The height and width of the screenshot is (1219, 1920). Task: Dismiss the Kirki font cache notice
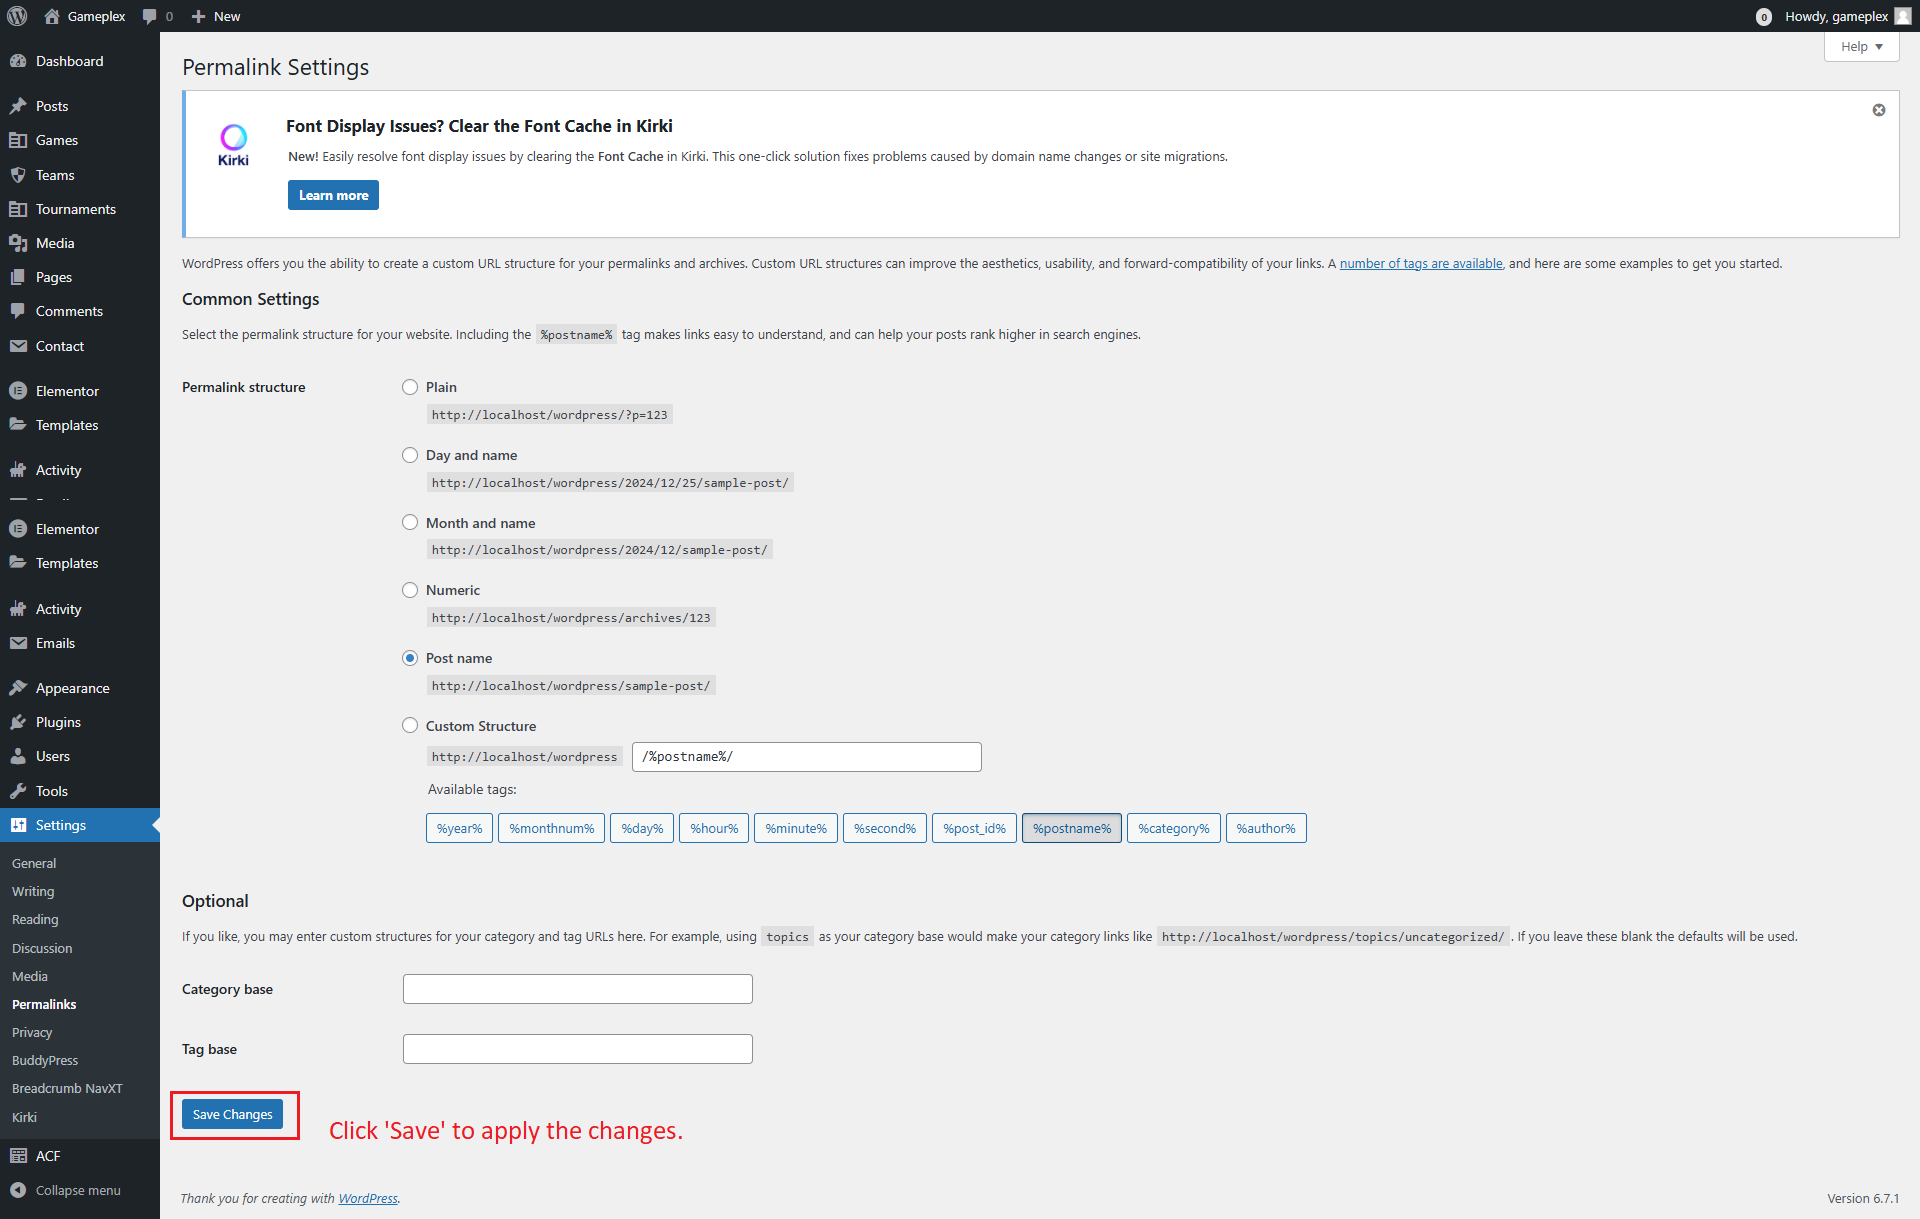[x=1879, y=110]
